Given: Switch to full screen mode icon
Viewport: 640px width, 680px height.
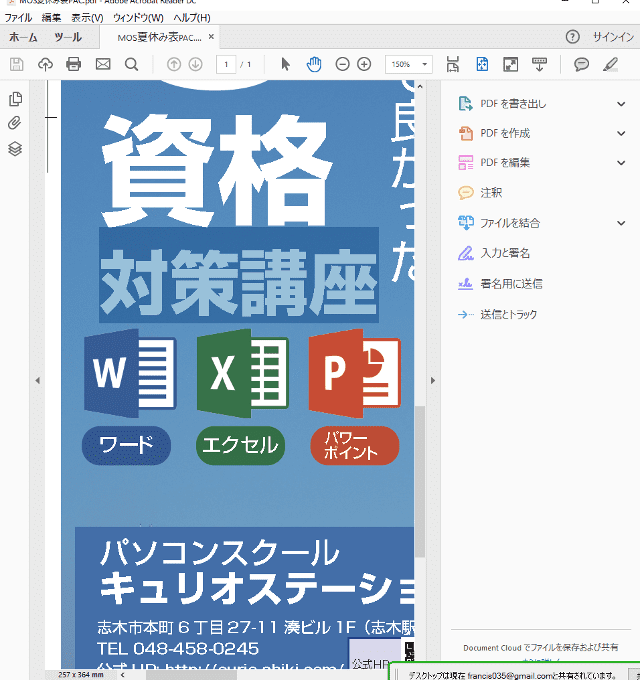Looking at the screenshot, I should (x=511, y=65).
